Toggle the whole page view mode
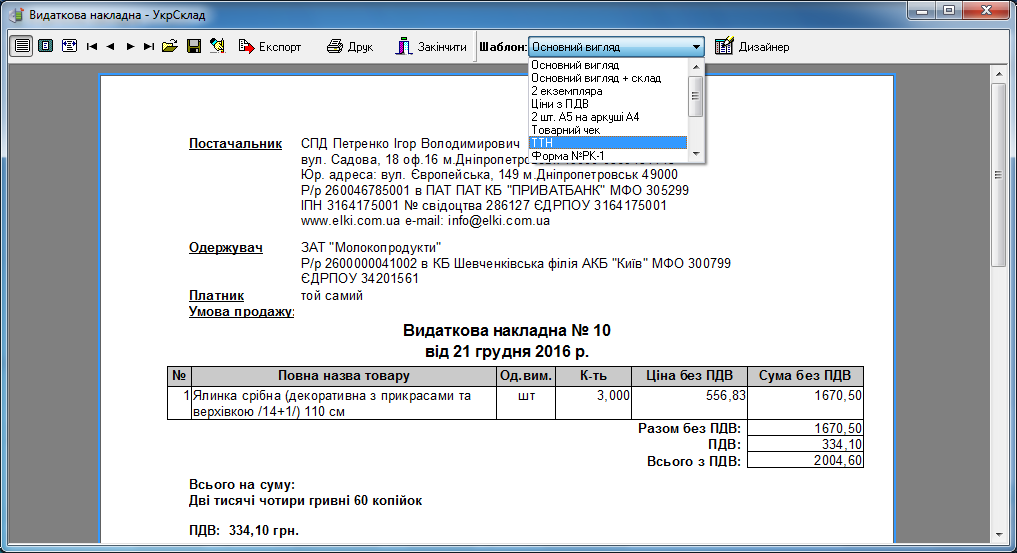The height and width of the screenshot is (553, 1017). point(45,47)
